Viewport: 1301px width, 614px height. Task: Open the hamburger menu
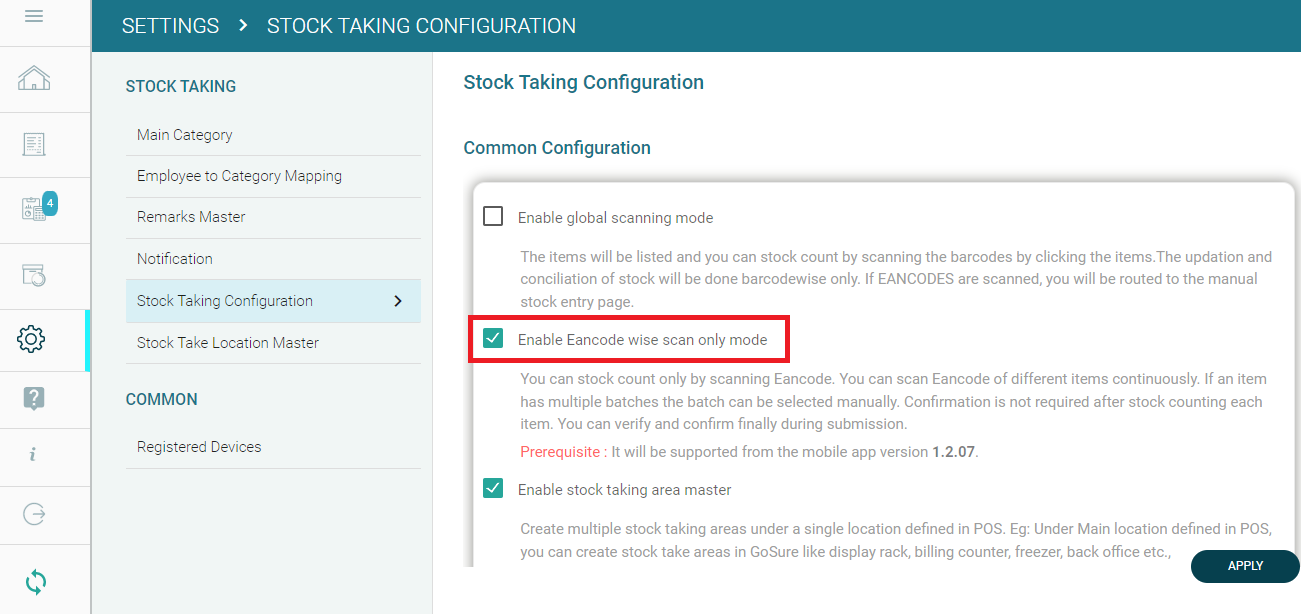click(34, 16)
